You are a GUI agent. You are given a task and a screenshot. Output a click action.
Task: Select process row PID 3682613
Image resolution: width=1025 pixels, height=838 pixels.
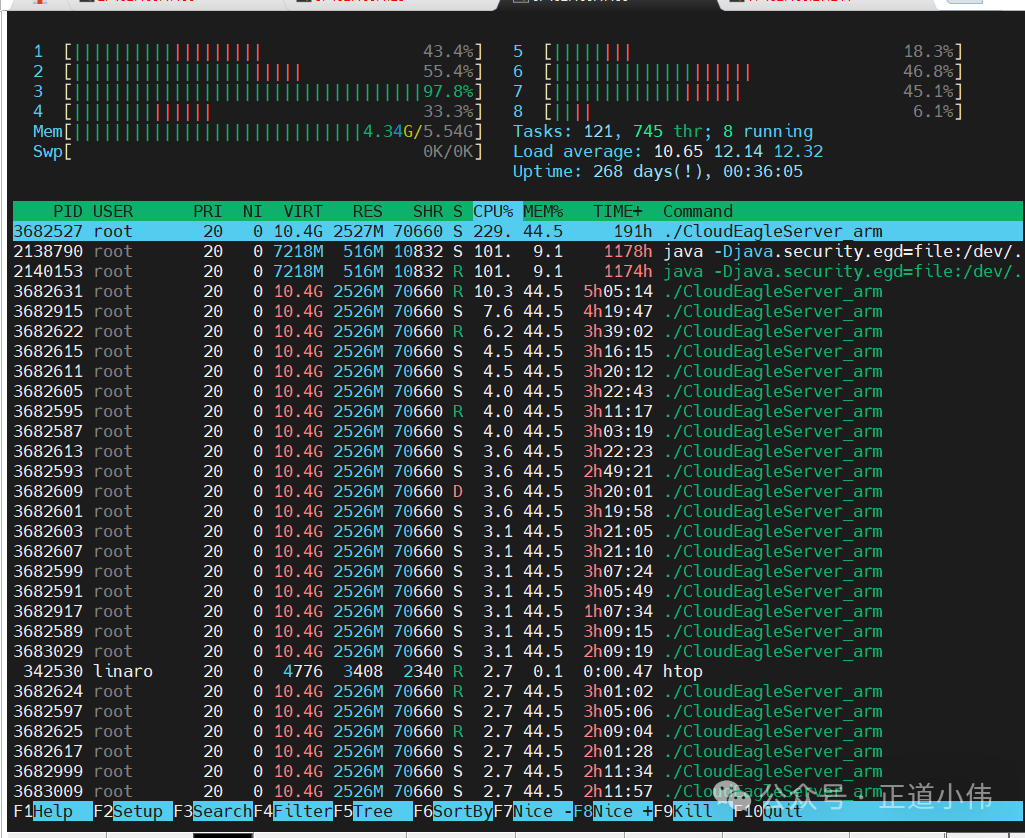518,451
